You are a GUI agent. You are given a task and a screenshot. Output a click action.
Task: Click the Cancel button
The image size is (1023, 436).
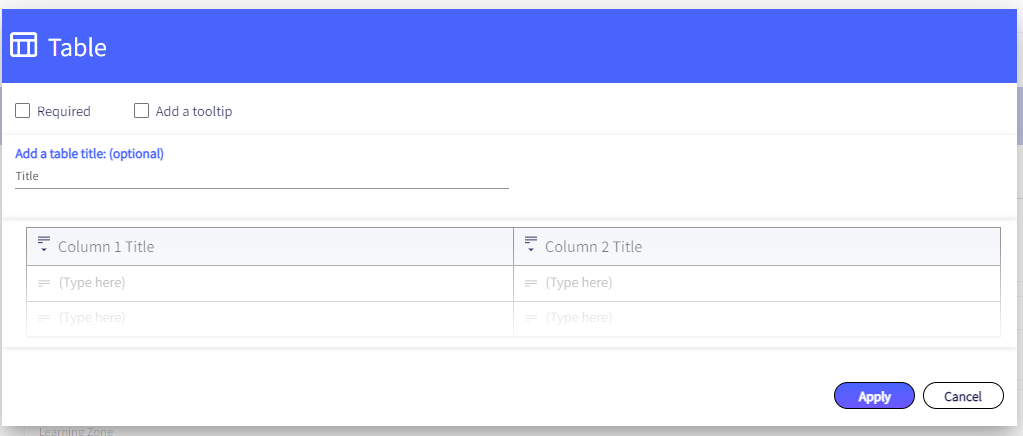click(x=963, y=396)
